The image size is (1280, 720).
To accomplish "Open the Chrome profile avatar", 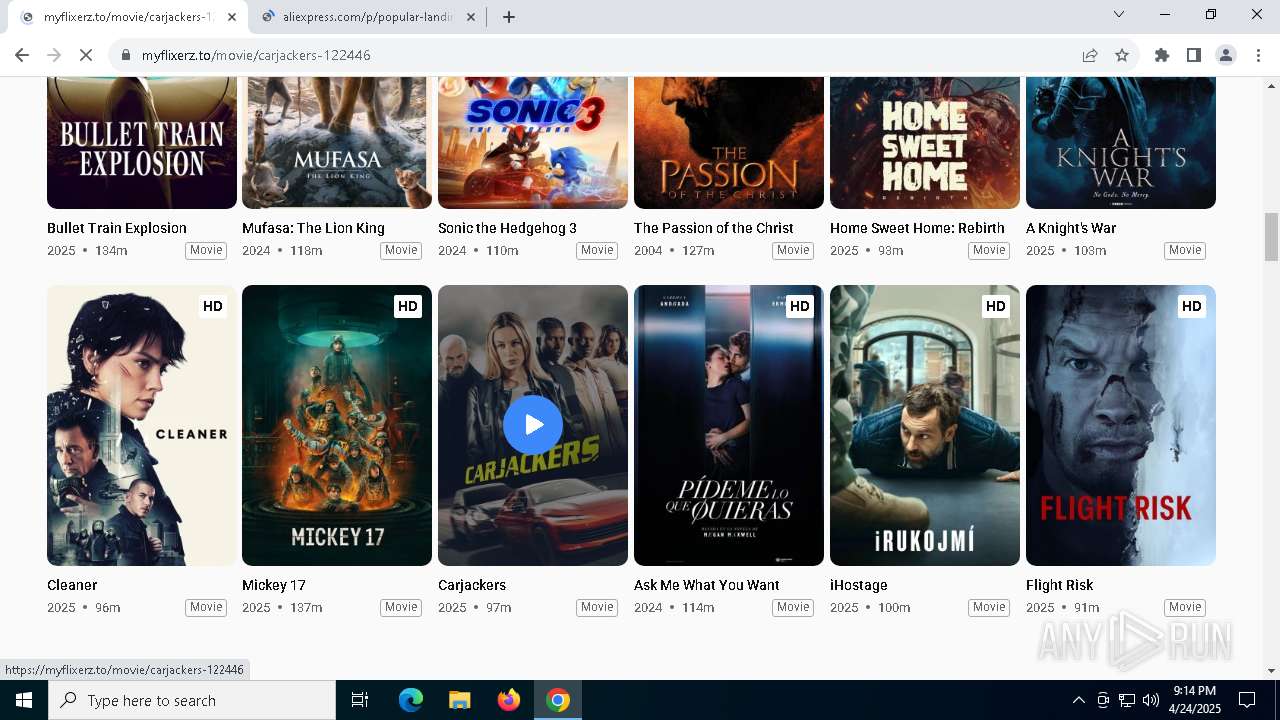I will point(1226,55).
